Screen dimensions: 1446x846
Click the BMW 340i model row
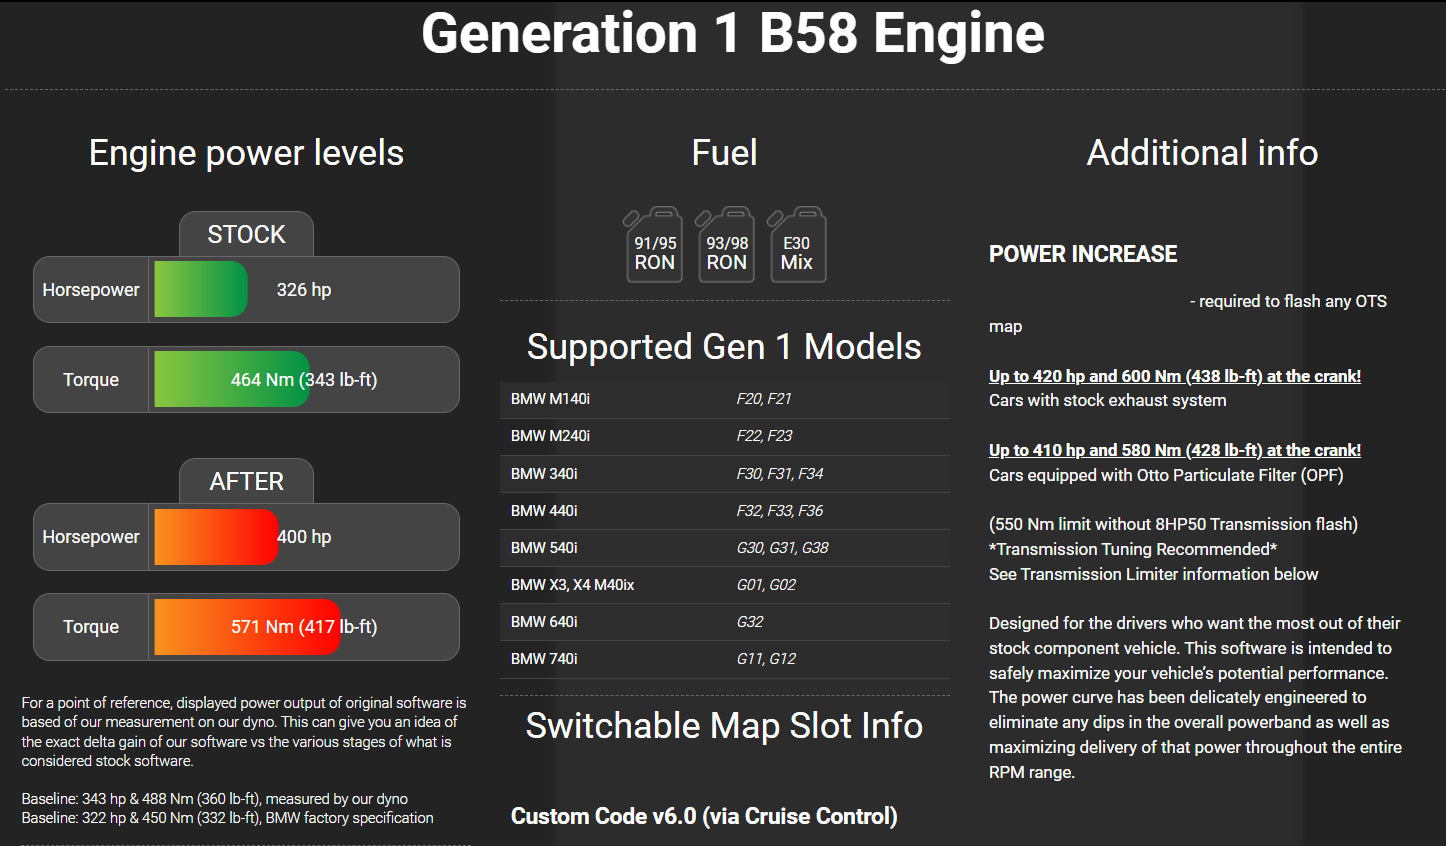[x=724, y=474]
